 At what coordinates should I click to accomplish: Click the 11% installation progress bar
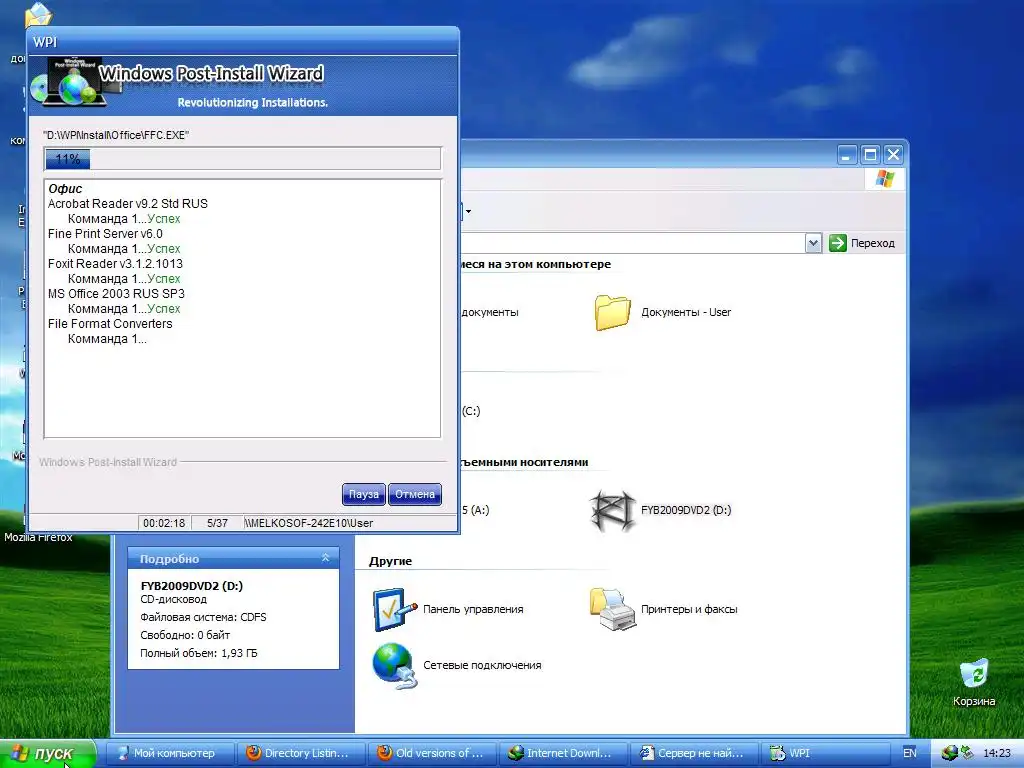(x=242, y=159)
